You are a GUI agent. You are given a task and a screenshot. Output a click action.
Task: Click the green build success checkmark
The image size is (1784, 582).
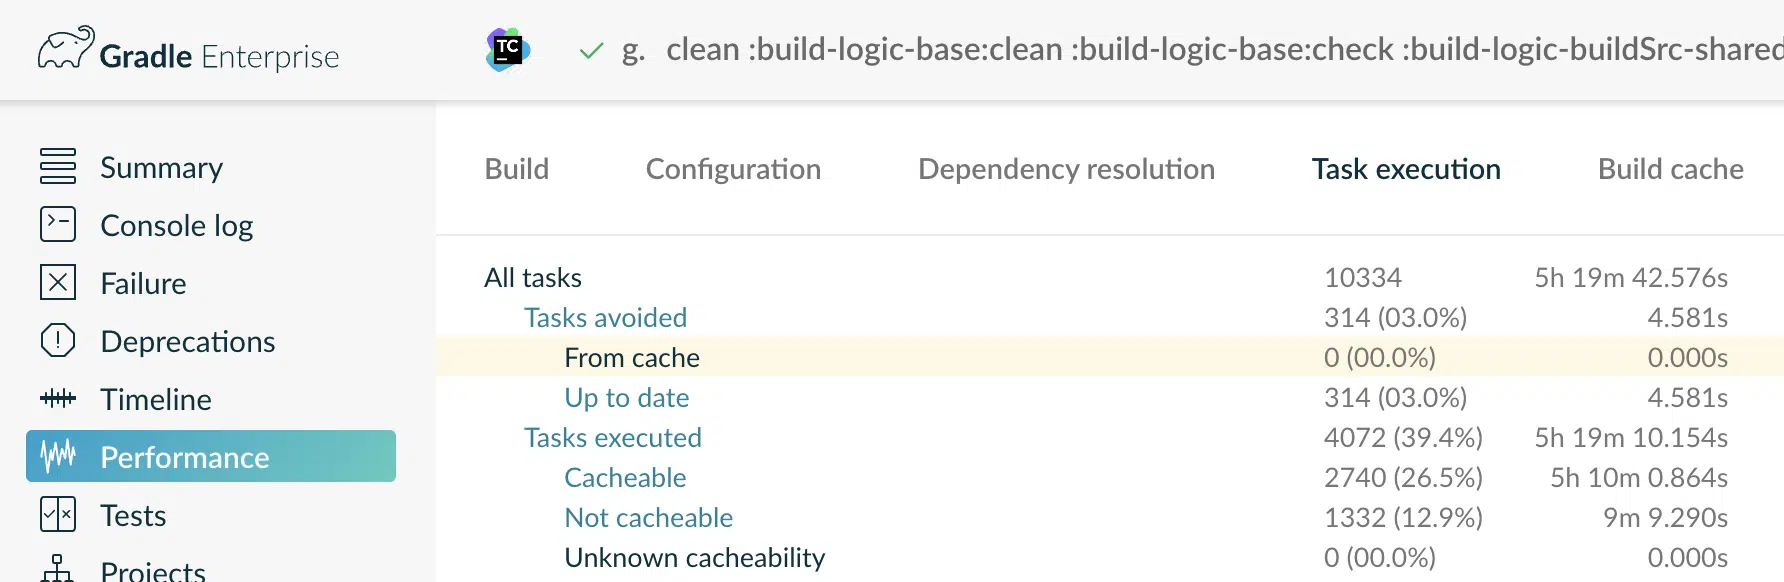[x=591, y=50]
